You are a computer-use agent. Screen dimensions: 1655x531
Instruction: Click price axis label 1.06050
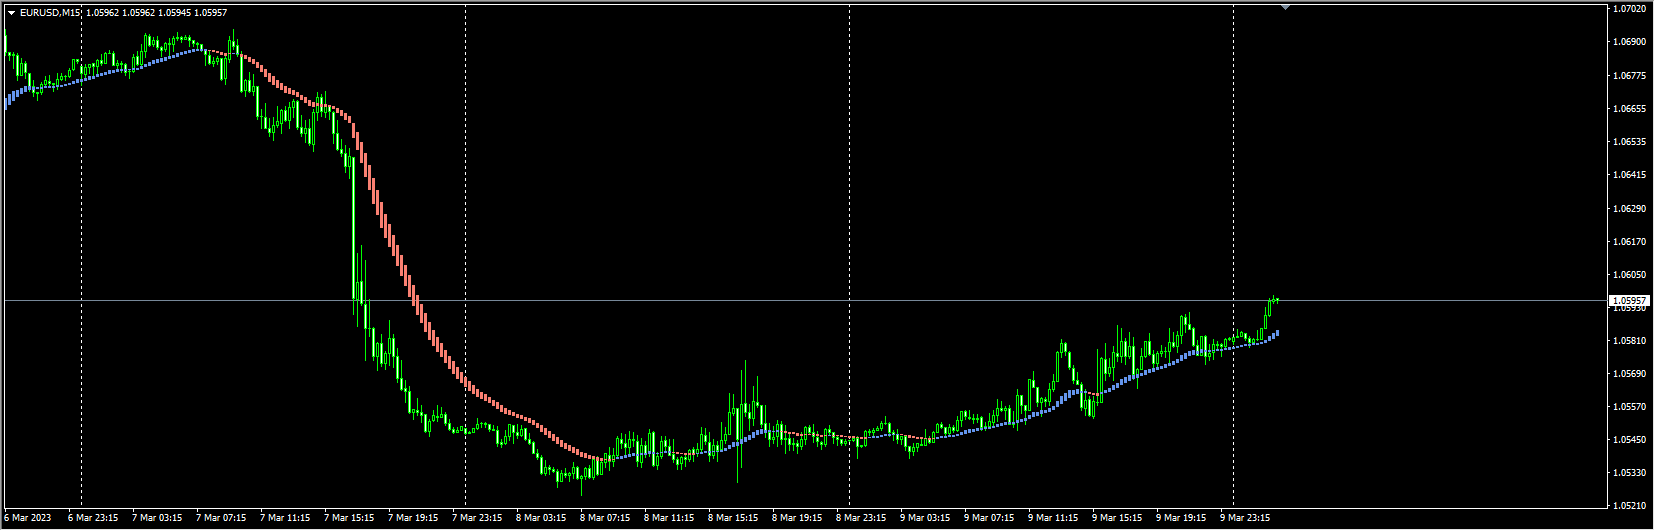coord(1629,275)
